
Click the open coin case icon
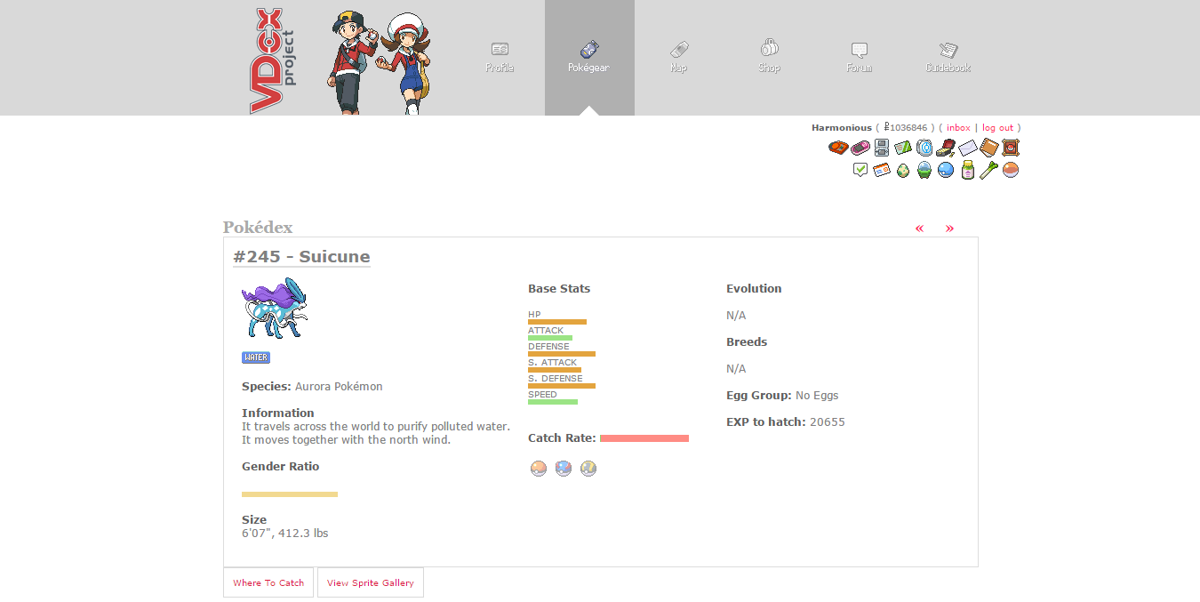945,148
